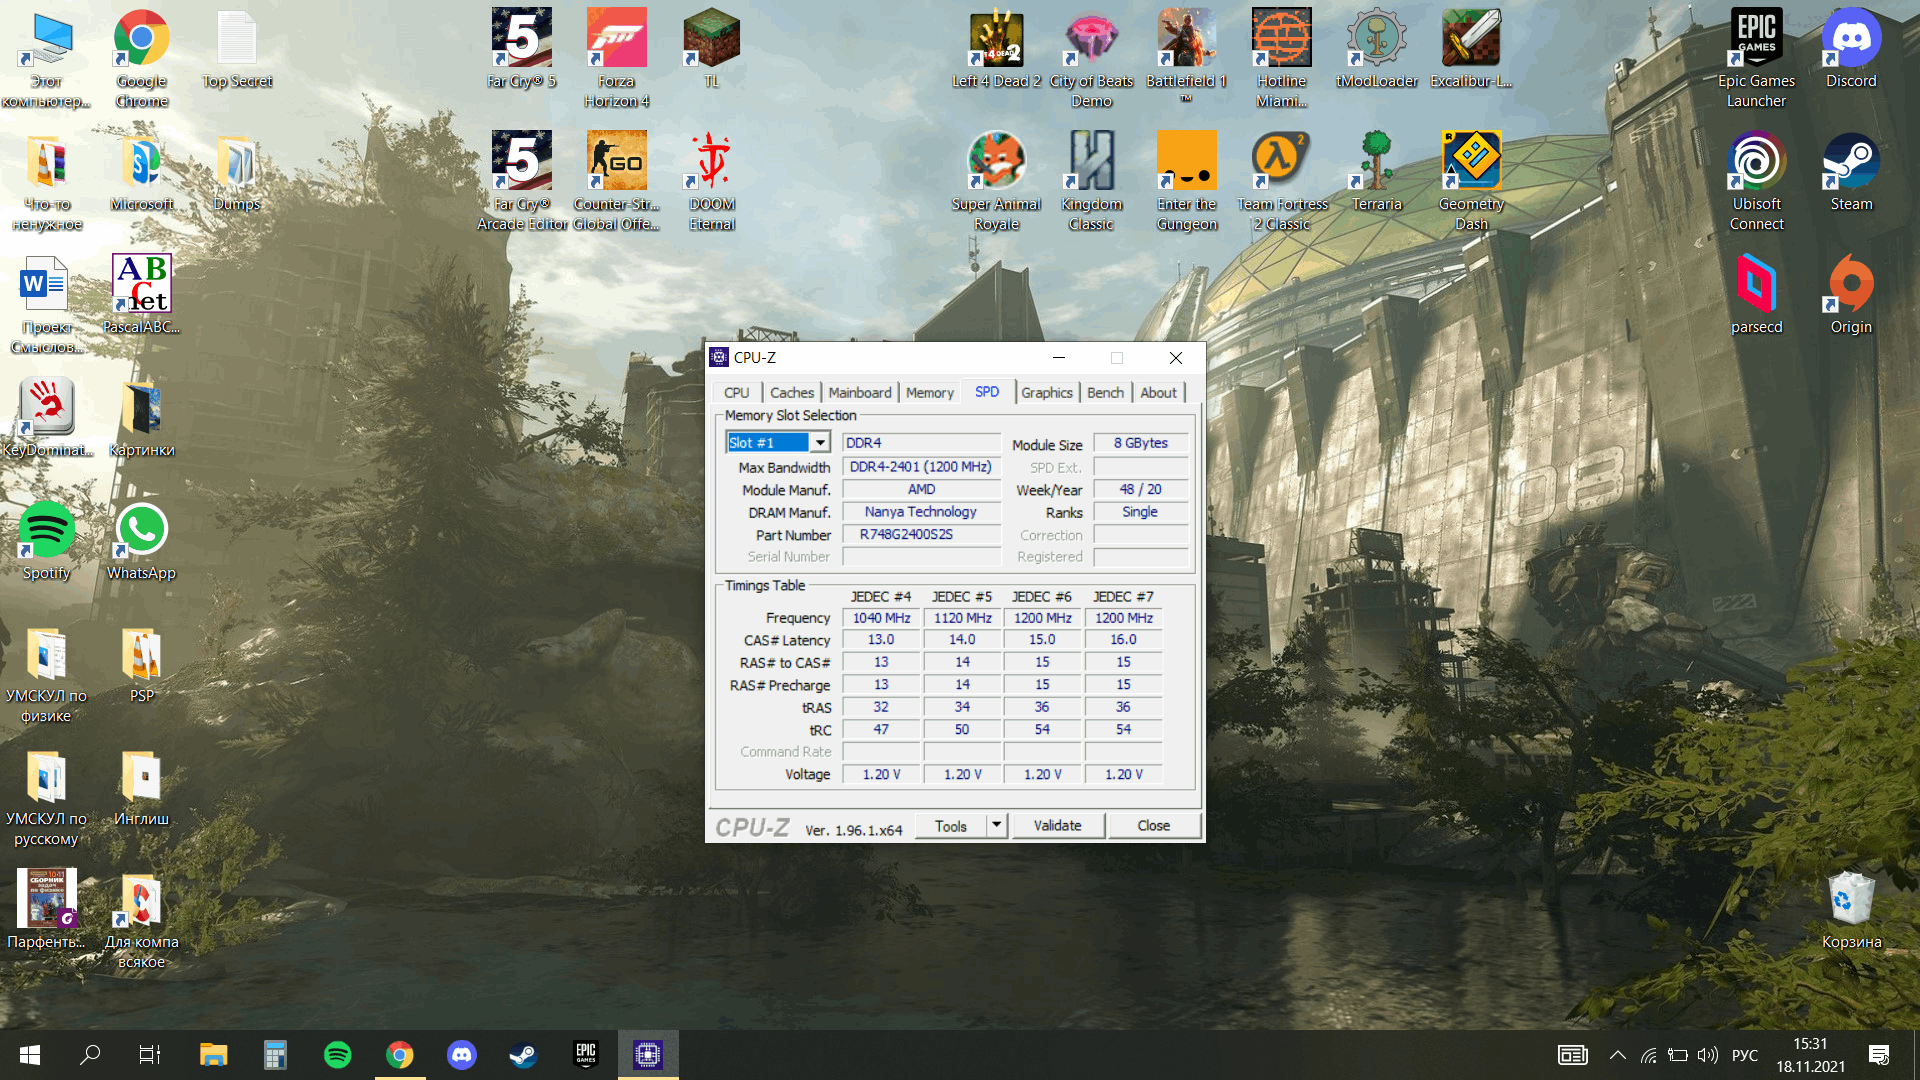
Task: Launch DOOM Eternal shortcut
Action: (x=711, y=181)
